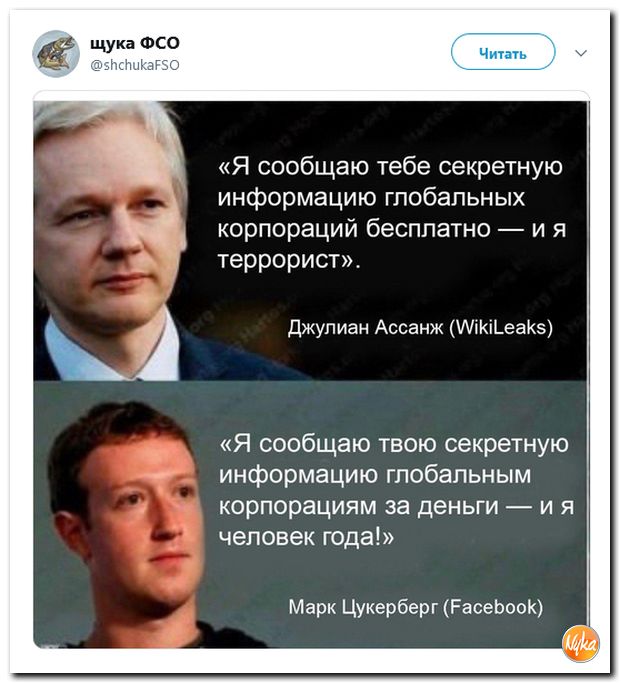621x684 pixels.
Task: Click the Марк Цукерберг caption text
Action: coord(362,606)
